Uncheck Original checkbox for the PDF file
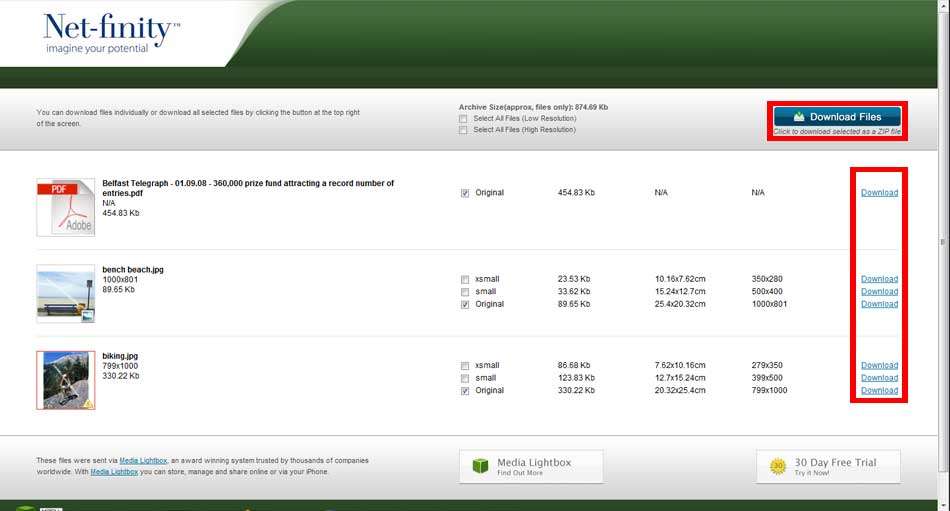The height and width of the screenshot is (511, 950). tap(465, 193)
